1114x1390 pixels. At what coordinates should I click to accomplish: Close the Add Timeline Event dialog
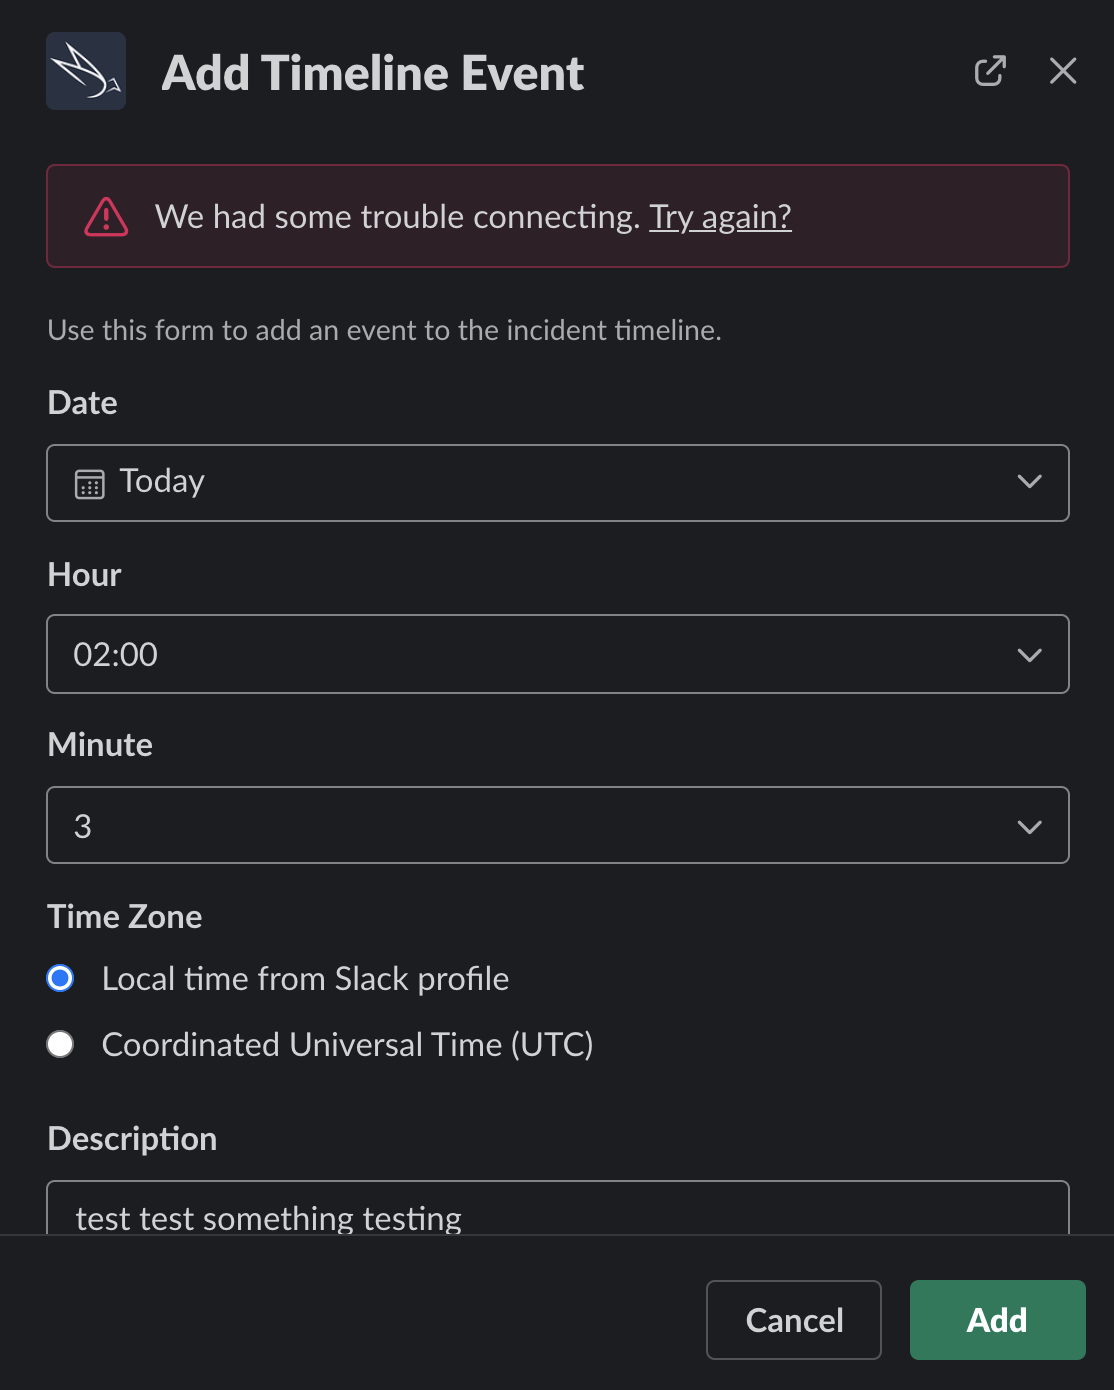click(x=1062, y=71)
